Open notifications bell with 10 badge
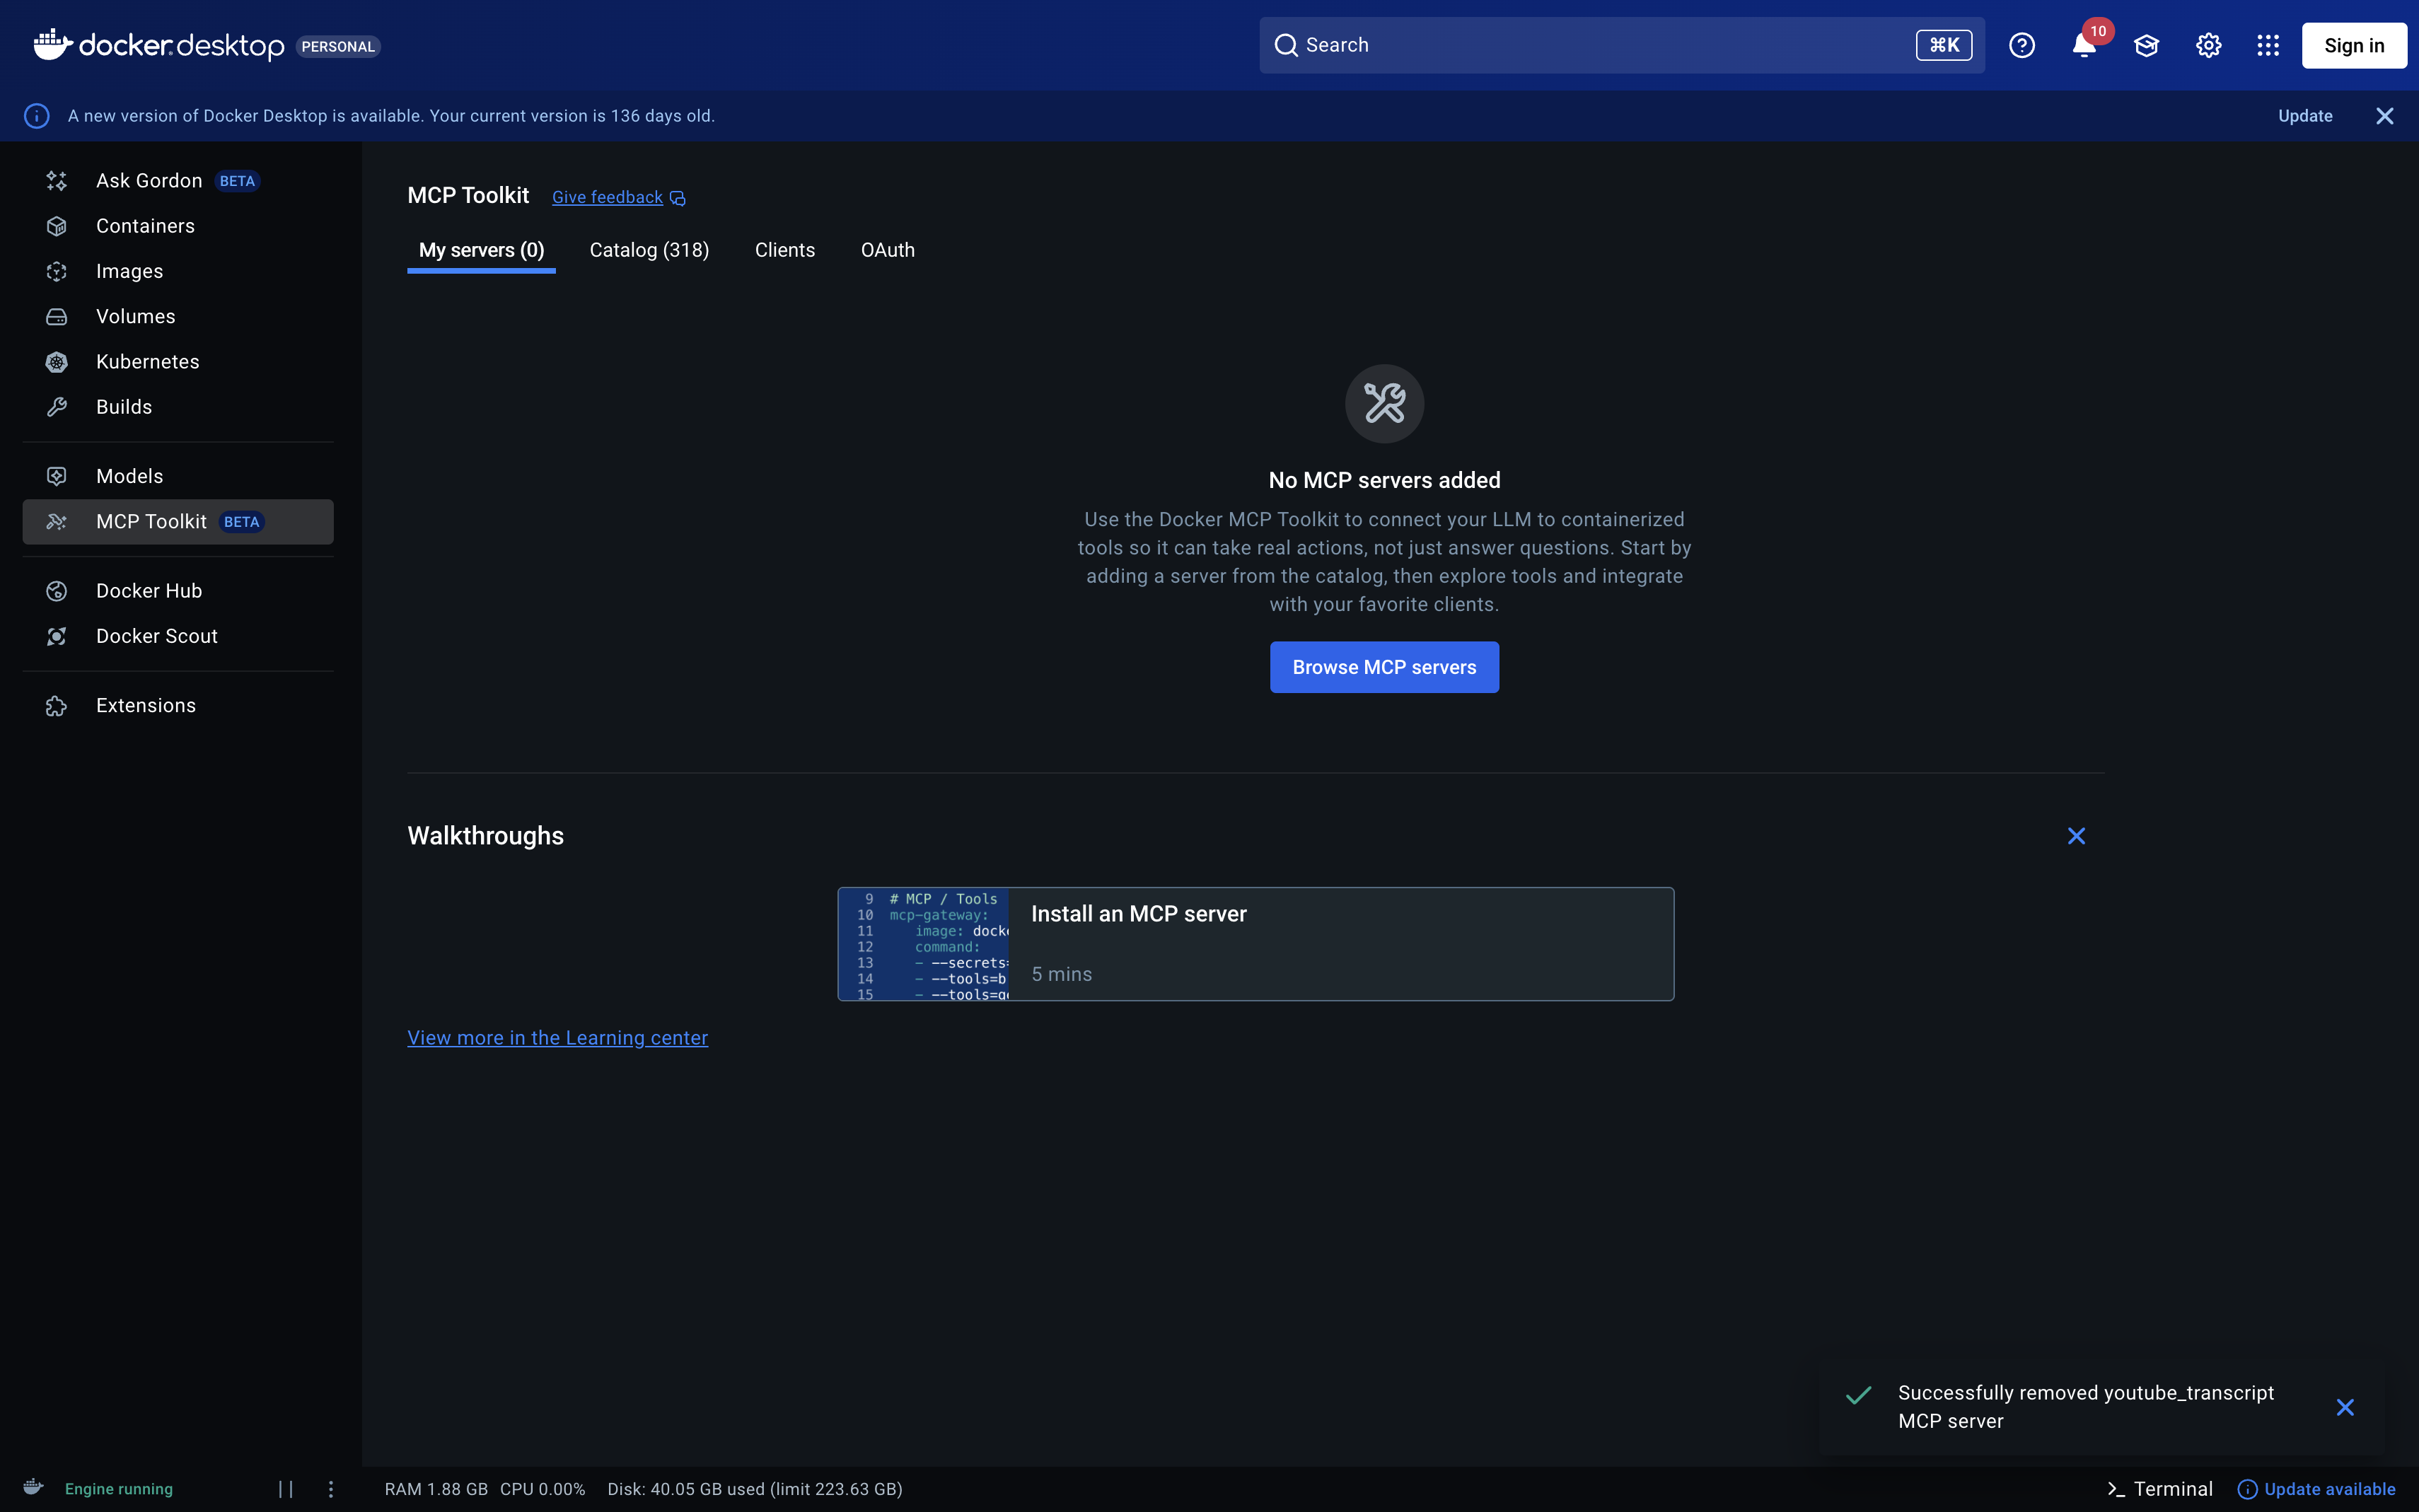Viewport: 2419px width, 1512px height. tap(2085, 45)
